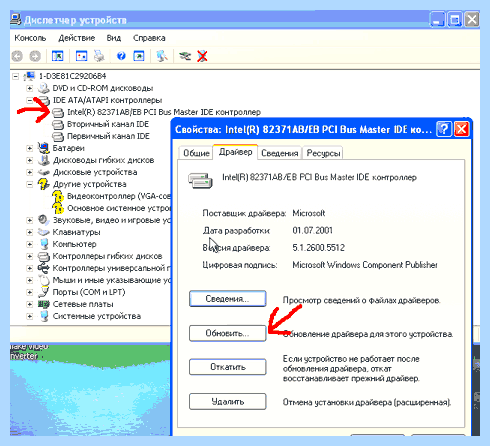Click the Мыши и иные указывающие icon
490x446 pixels.
point(44,280)
